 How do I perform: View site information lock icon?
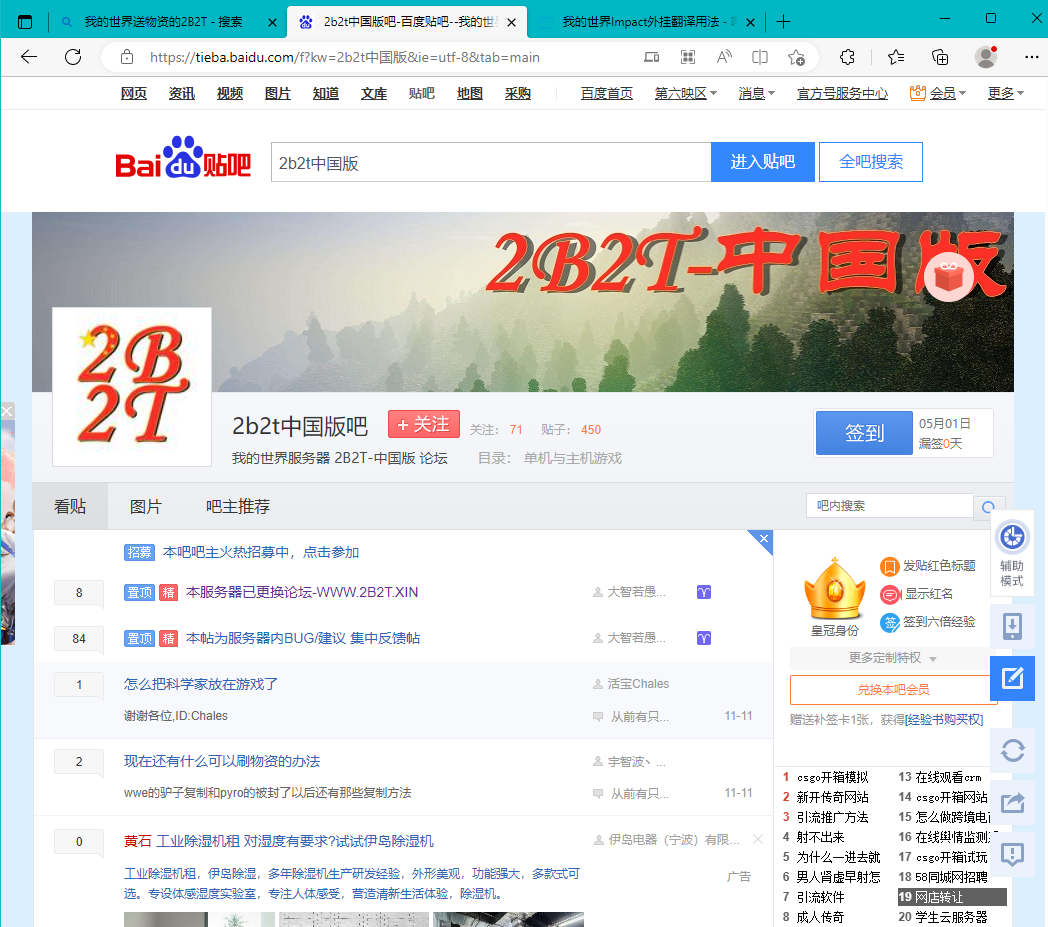(127, 57)
